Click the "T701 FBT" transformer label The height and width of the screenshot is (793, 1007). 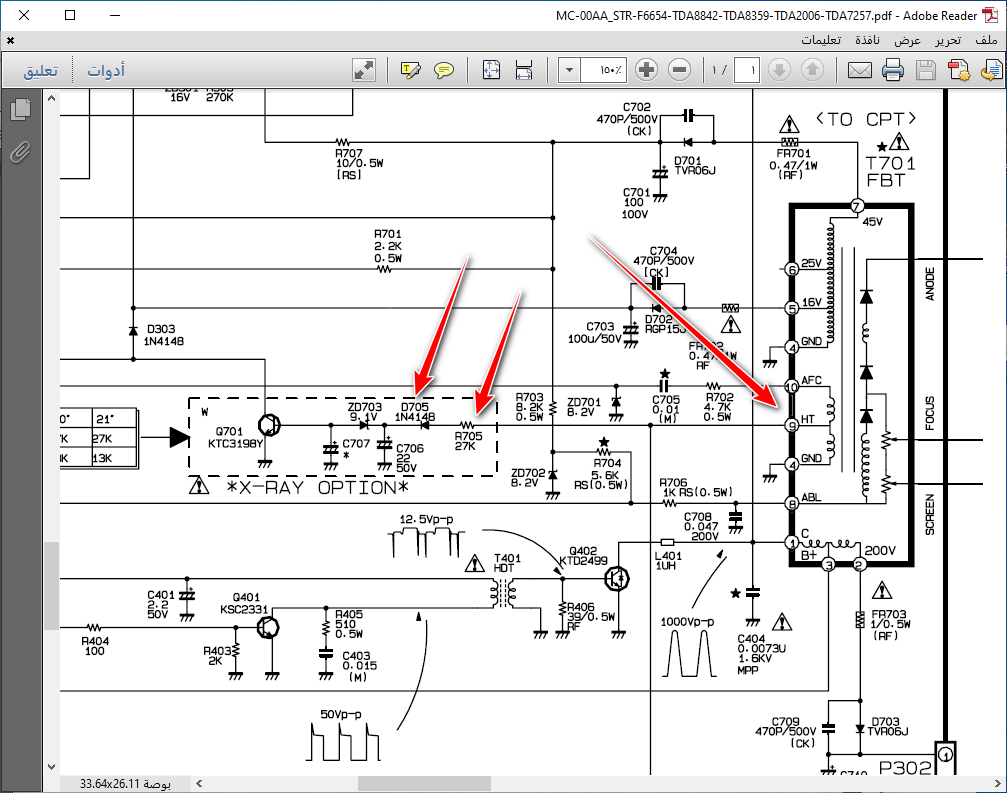click(889, 172)
